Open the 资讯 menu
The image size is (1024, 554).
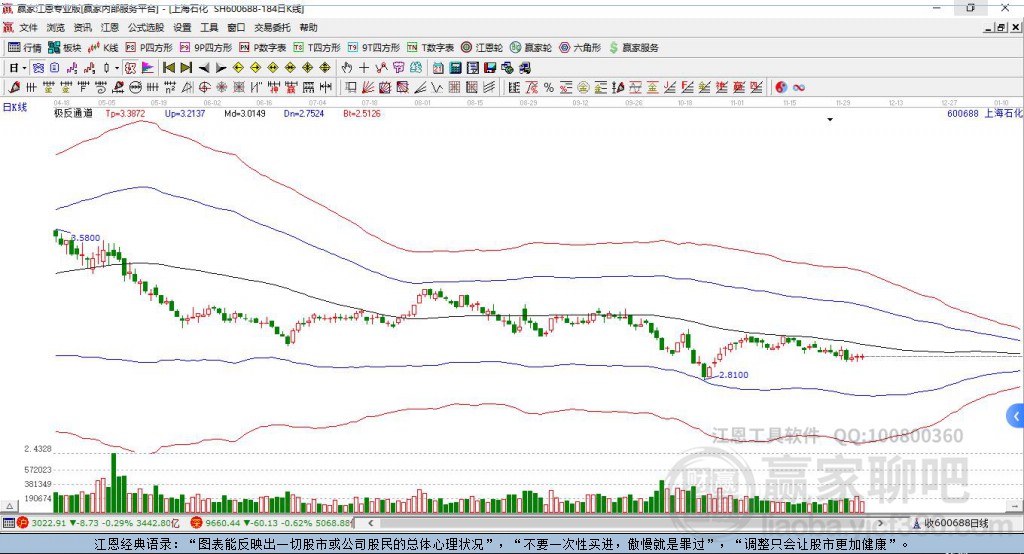click(x=82, y=27)
